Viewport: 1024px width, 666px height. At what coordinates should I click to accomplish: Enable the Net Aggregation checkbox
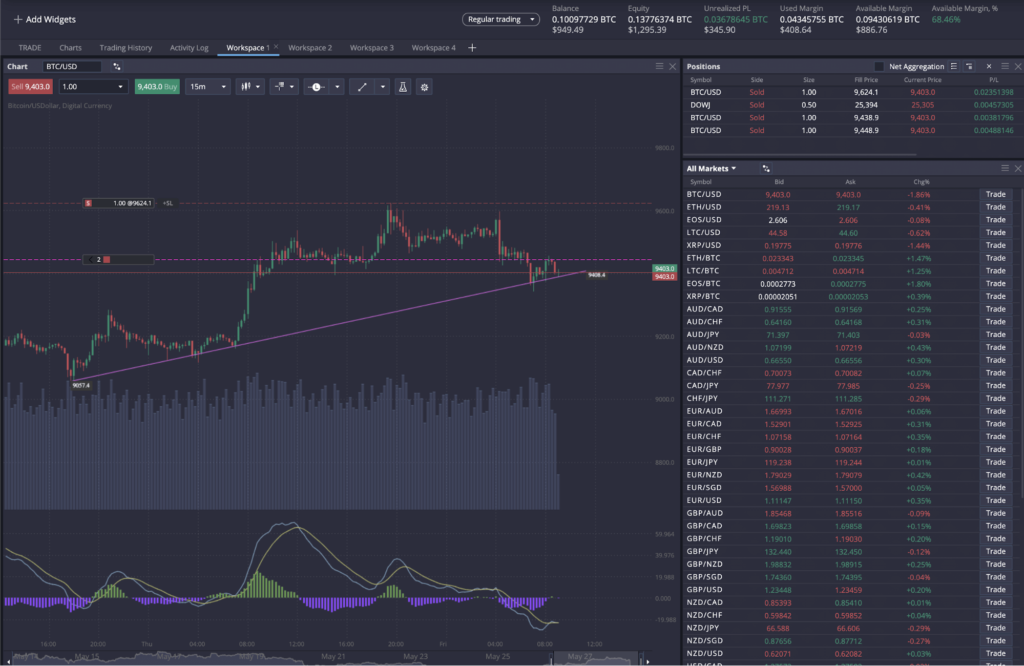[879, 66]
